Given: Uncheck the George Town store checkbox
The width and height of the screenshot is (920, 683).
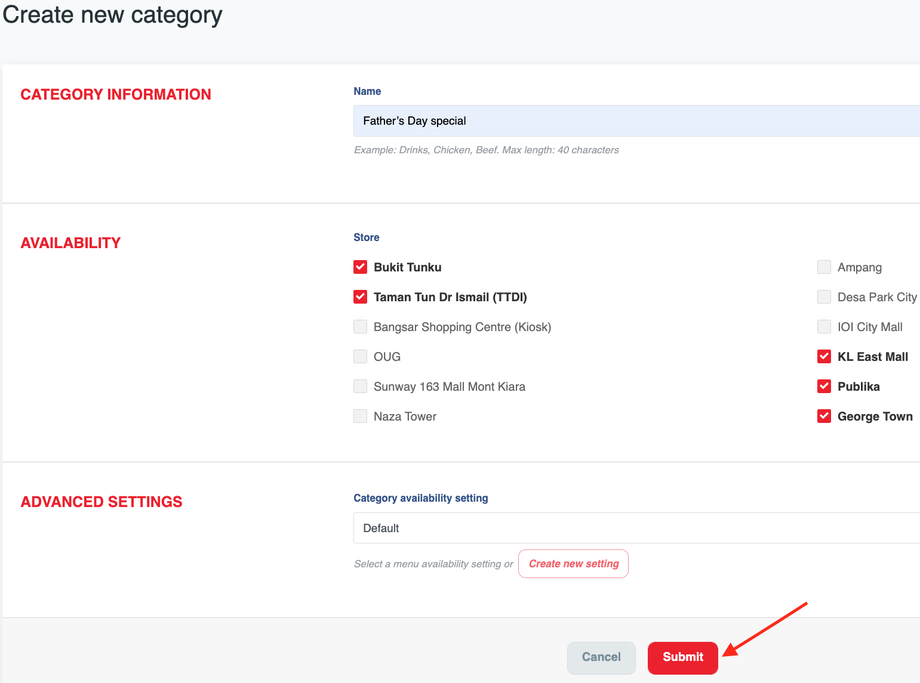Looking at the screenshot, I should click(x=824, y=417).
